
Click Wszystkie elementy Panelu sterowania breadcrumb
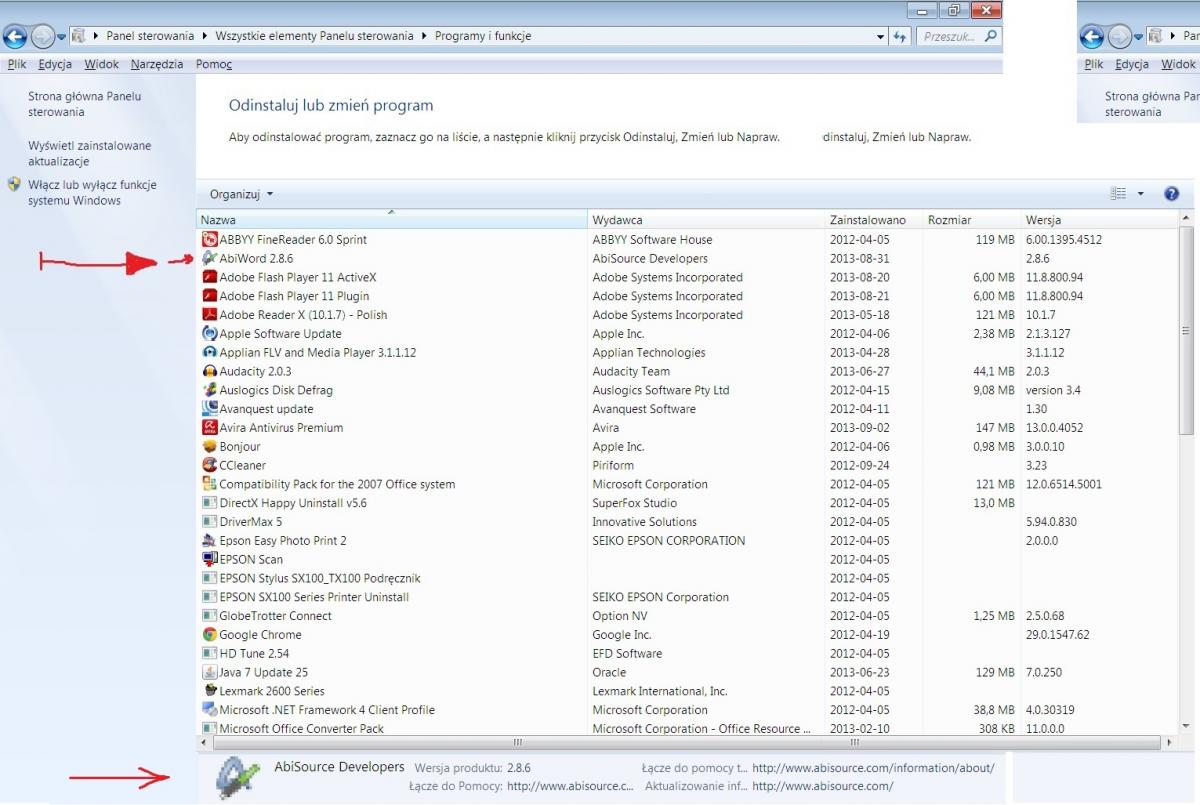pyautogui.click(x=314, y=36)
